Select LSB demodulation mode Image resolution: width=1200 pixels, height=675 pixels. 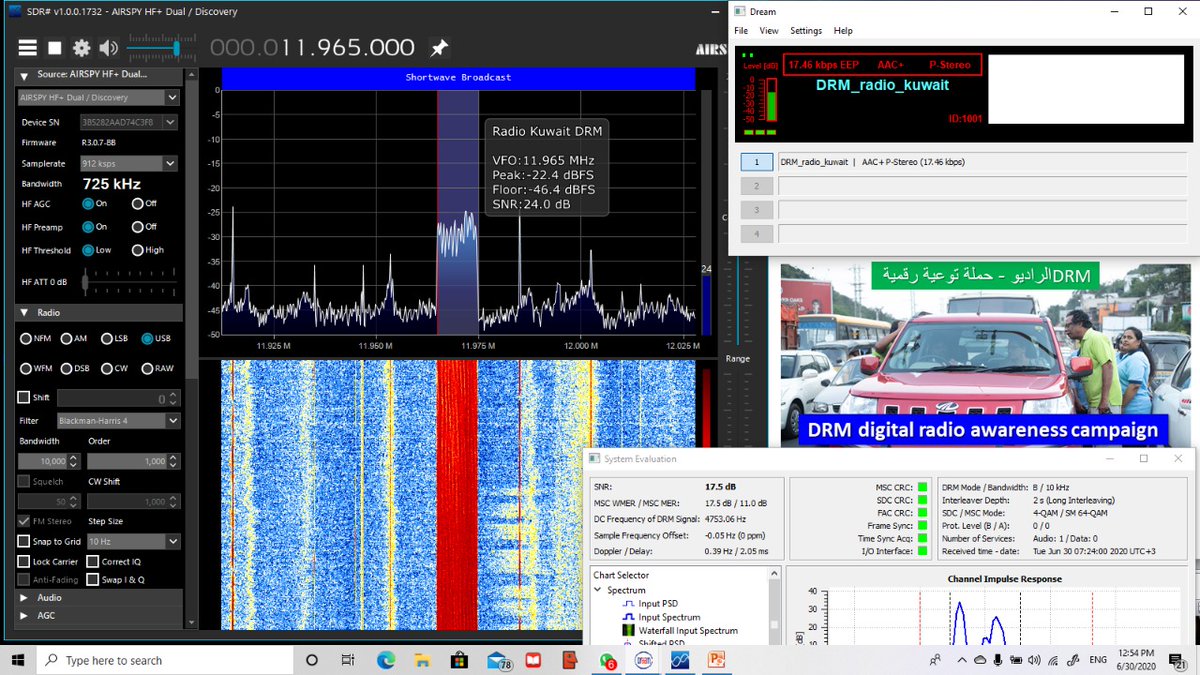pyautogui.click(x=106, y=339)
